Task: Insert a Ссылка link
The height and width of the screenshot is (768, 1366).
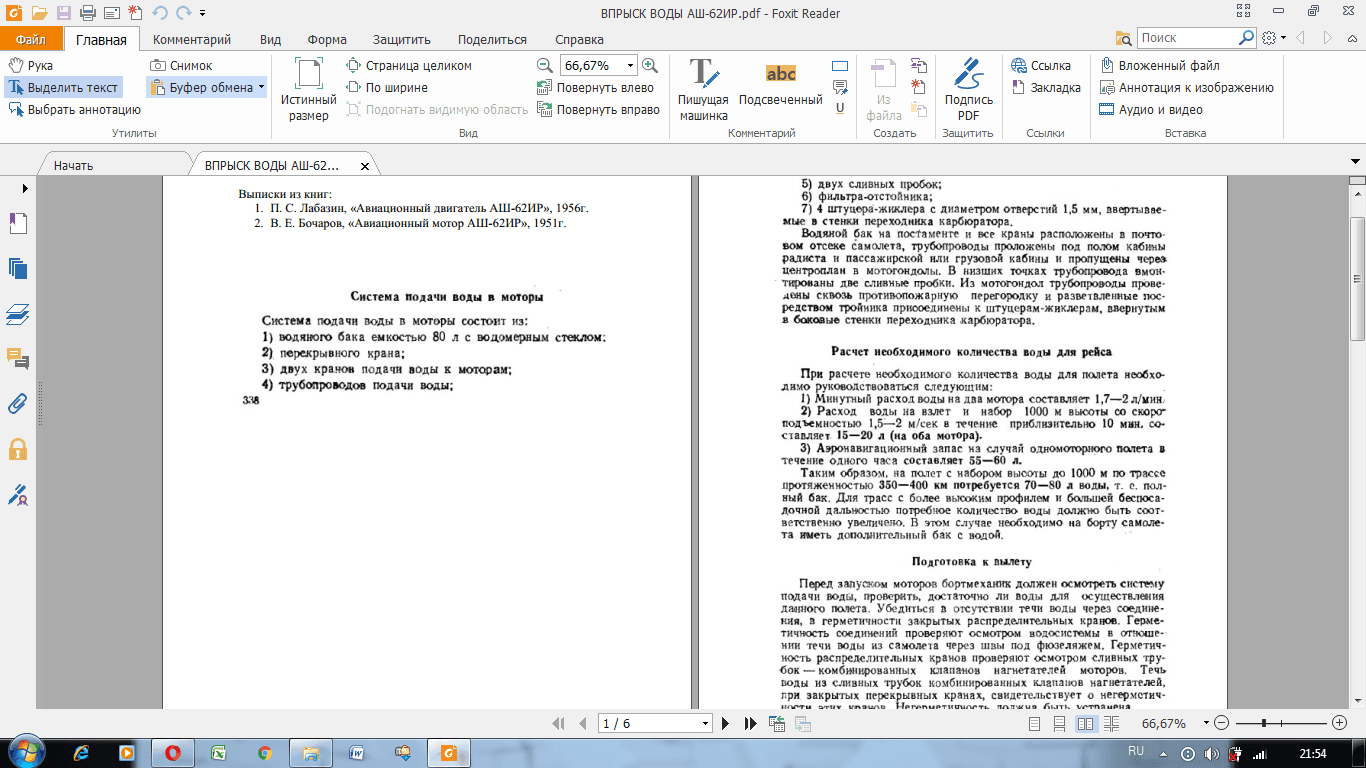Action: 1041,65
